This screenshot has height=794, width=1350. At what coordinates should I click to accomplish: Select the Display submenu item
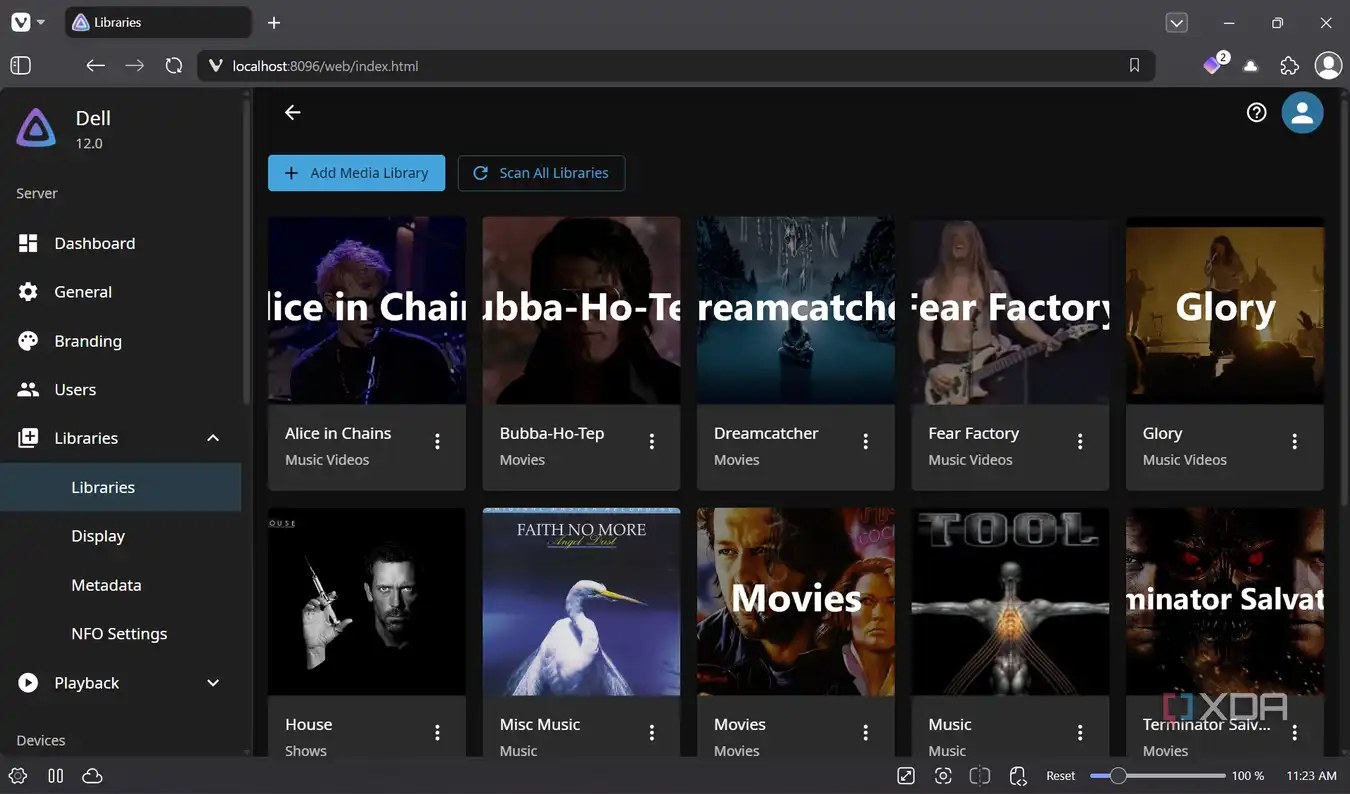pos(120,536)
